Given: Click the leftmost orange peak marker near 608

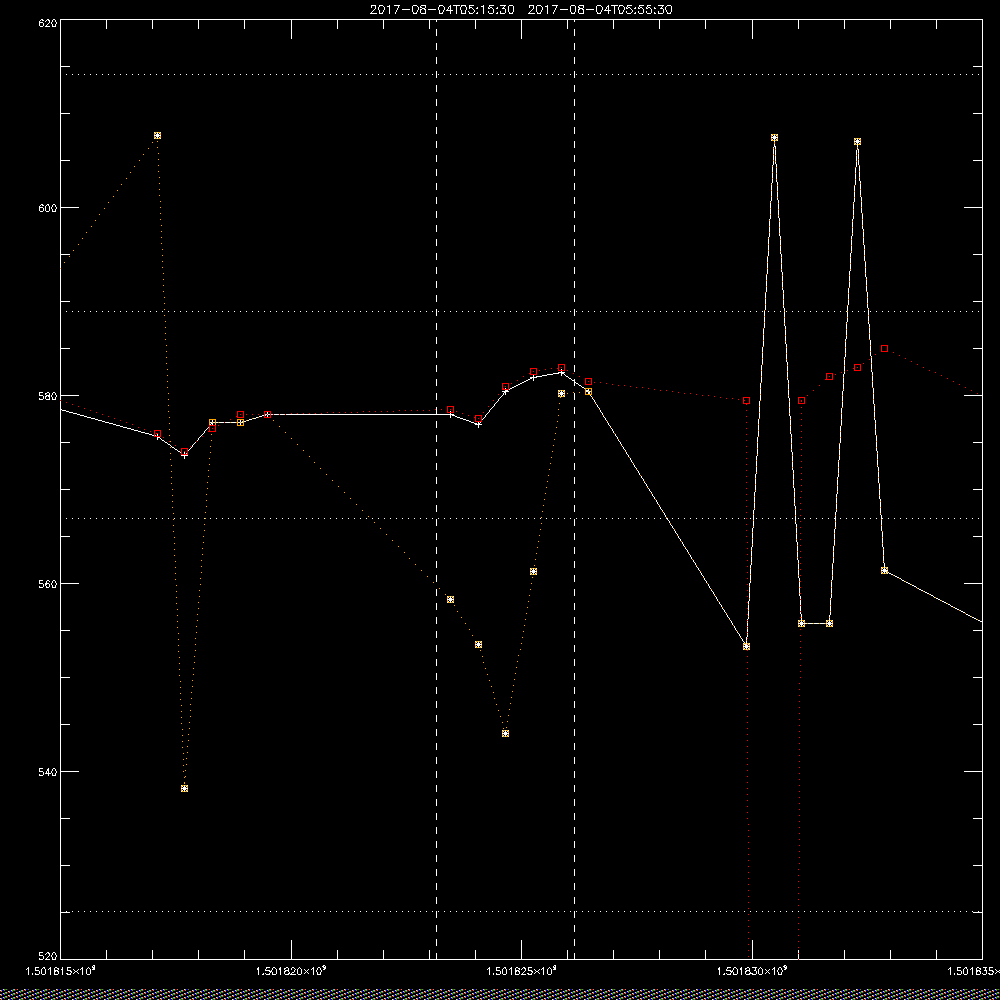Looking at the screenshot, I should pos(158,136).
